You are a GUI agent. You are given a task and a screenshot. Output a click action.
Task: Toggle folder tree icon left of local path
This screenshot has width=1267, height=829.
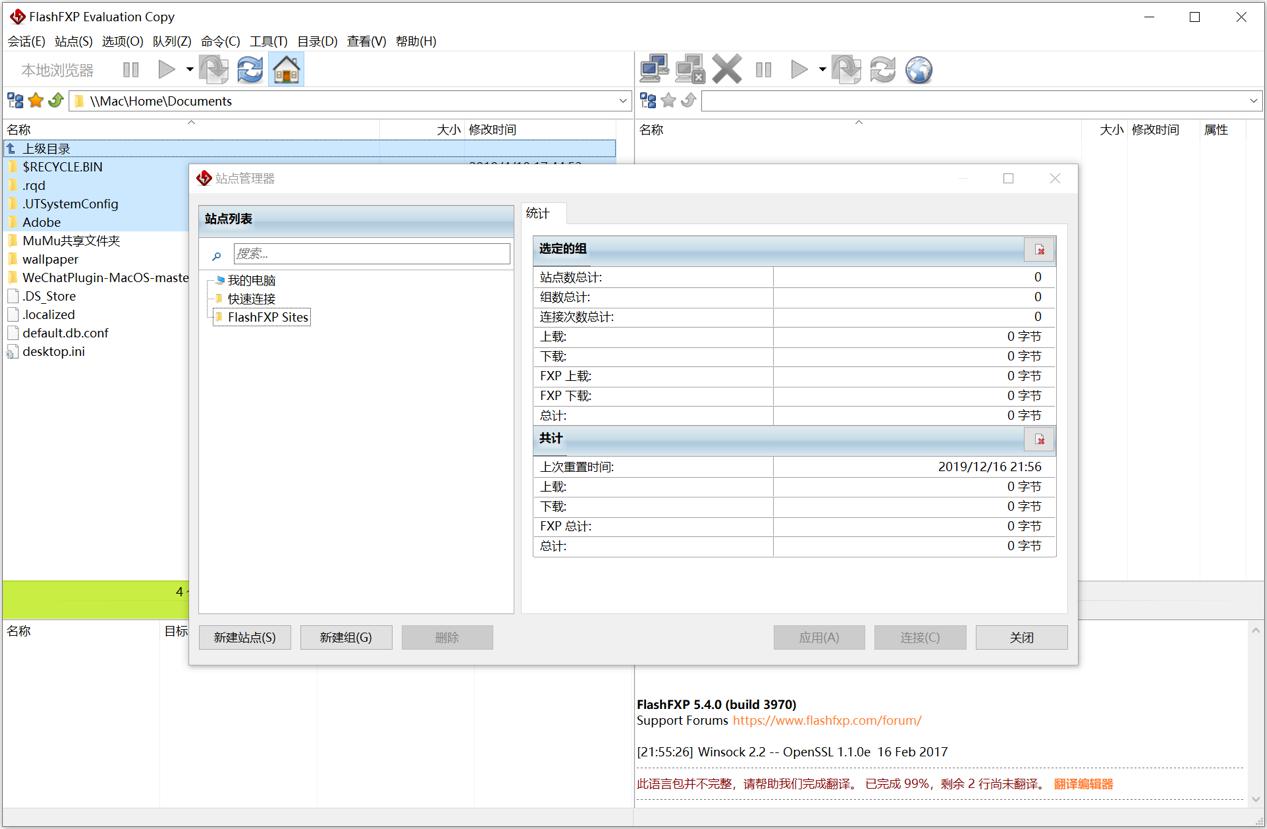15,100
